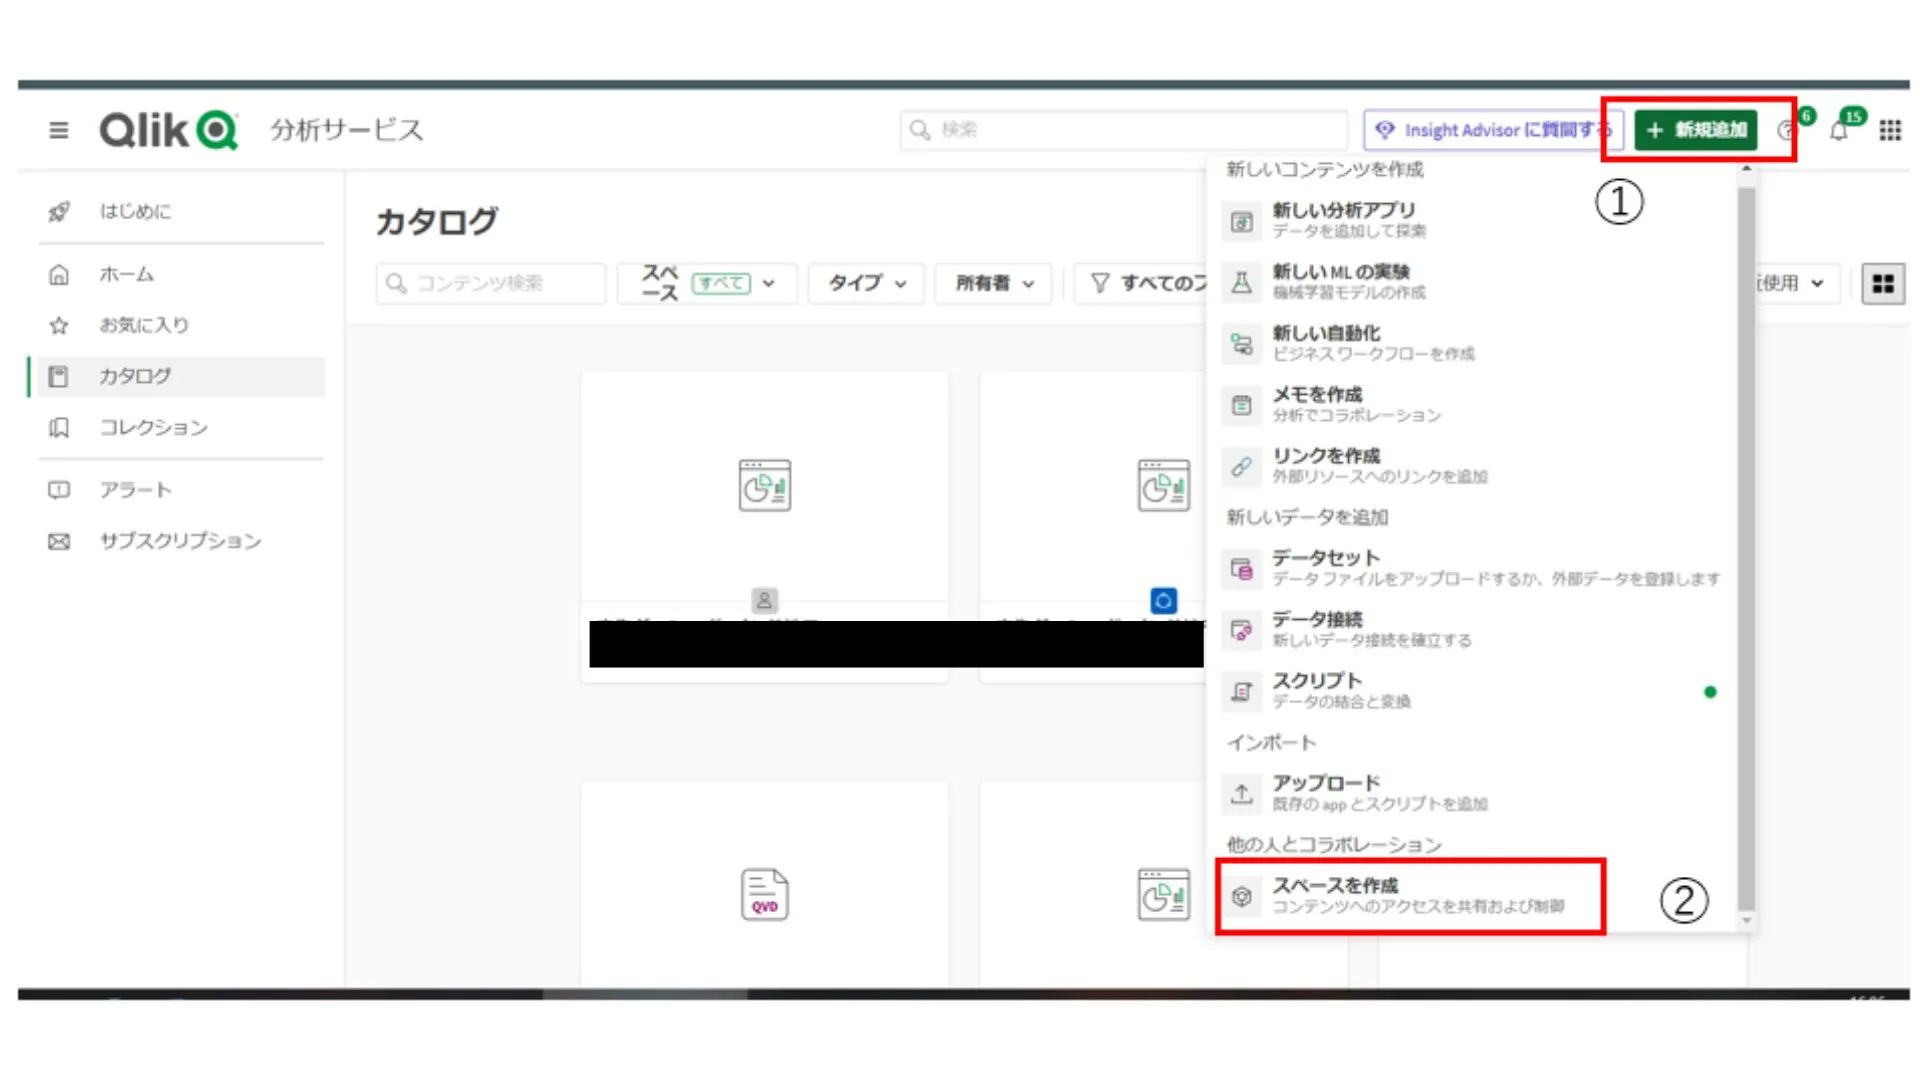Expand the 所有者 dropdown
Screen dimensions: 1920x1080
click(993, 283)
